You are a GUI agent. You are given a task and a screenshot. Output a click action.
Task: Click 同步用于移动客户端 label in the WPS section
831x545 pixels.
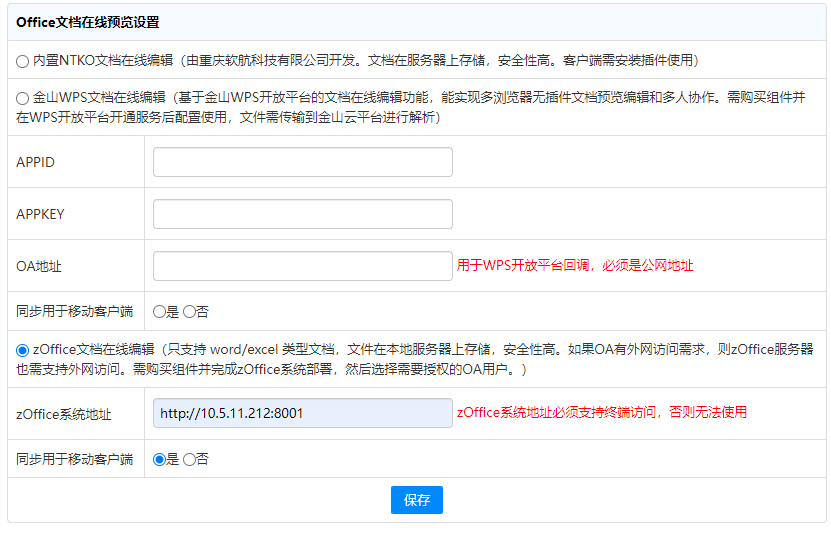74,311
